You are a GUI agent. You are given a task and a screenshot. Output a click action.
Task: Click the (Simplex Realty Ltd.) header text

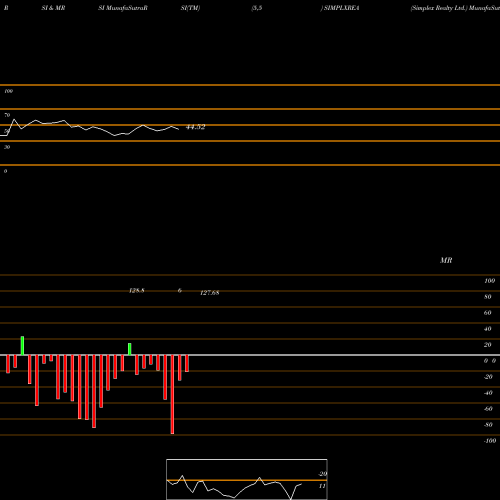439,8
